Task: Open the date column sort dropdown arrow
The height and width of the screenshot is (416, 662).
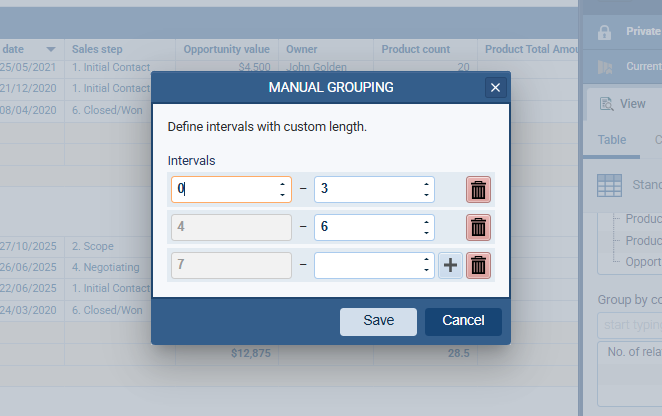Action: pyautogui.click(x=50, y=49)
